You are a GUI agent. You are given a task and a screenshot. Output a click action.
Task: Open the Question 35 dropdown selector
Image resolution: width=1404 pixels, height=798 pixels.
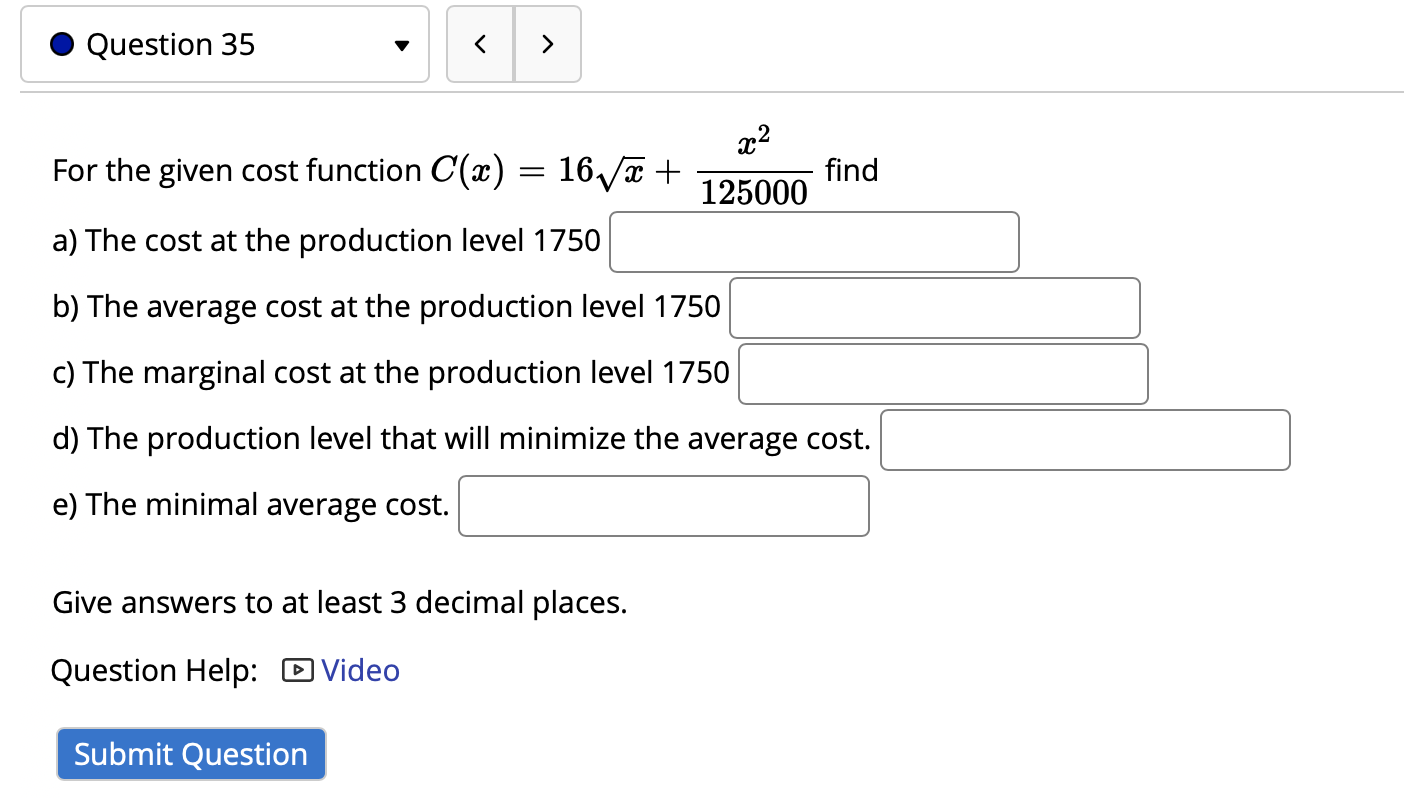(x=225, y=44)
